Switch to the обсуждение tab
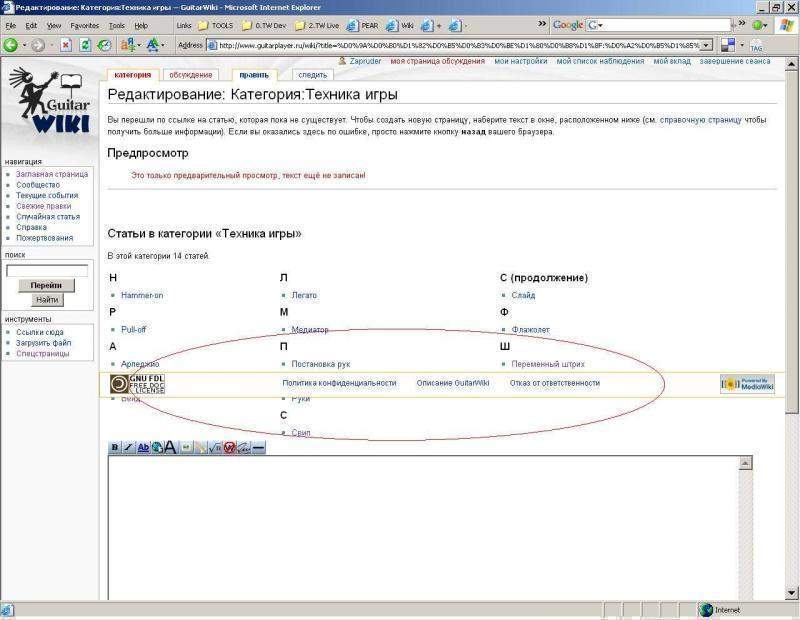 191,75
